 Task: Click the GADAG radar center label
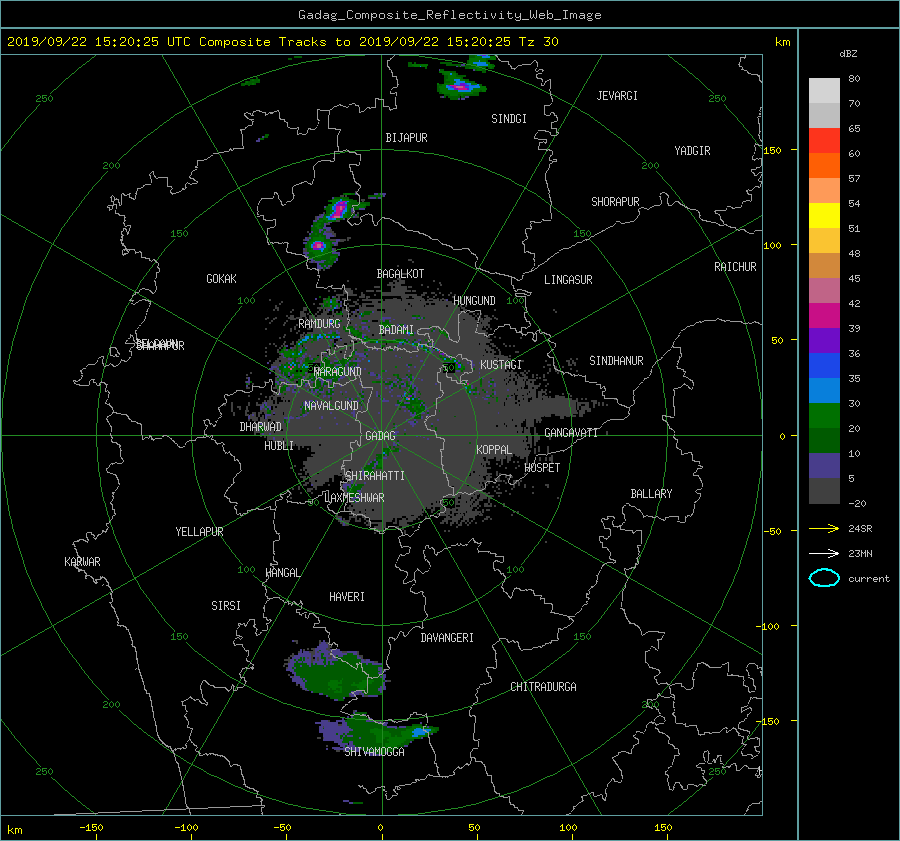click(380, 436)
